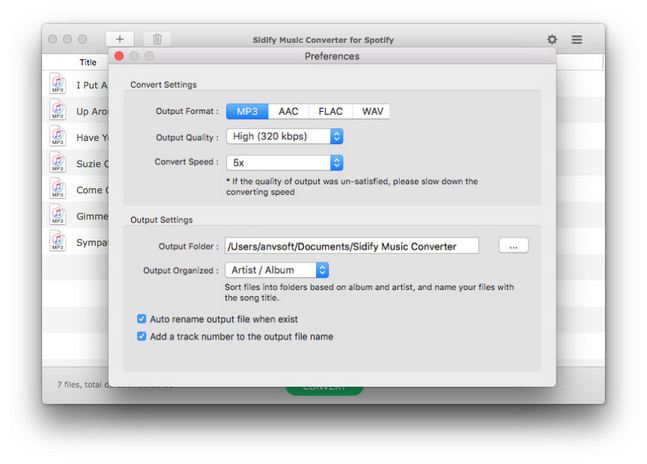
Task: Select MP3 file icon for 'Gimme' row
Action: pyautogui.click(x=58, y=214)
